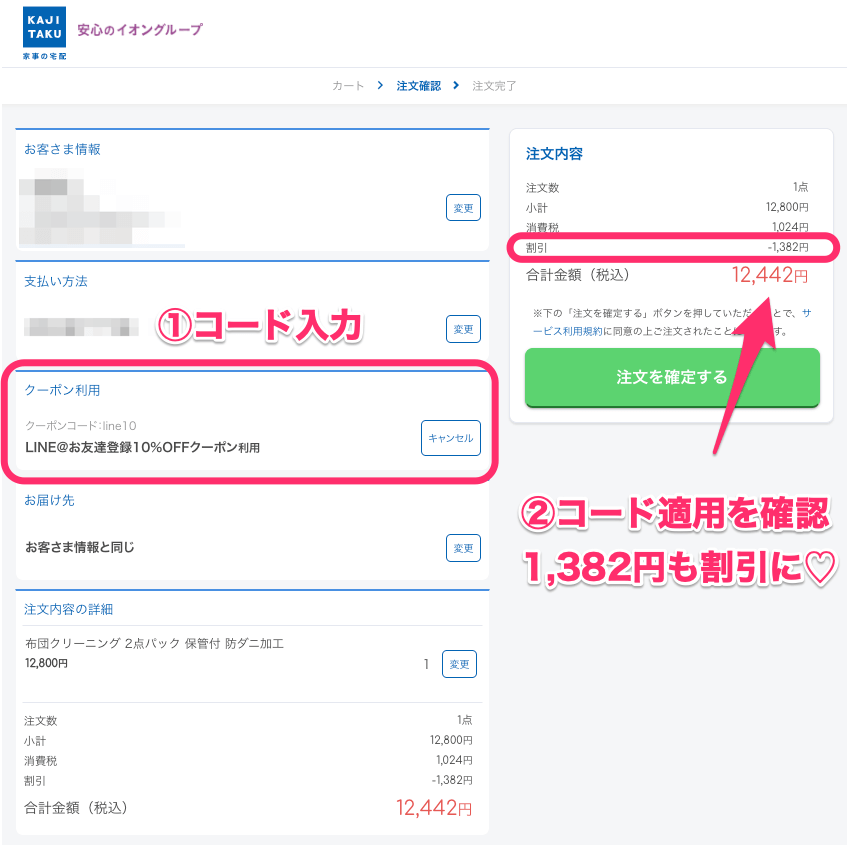Screen dimensions: 854x845
Task: Click the 注文内容の詳細 section heading
Action: click(69, 609)
